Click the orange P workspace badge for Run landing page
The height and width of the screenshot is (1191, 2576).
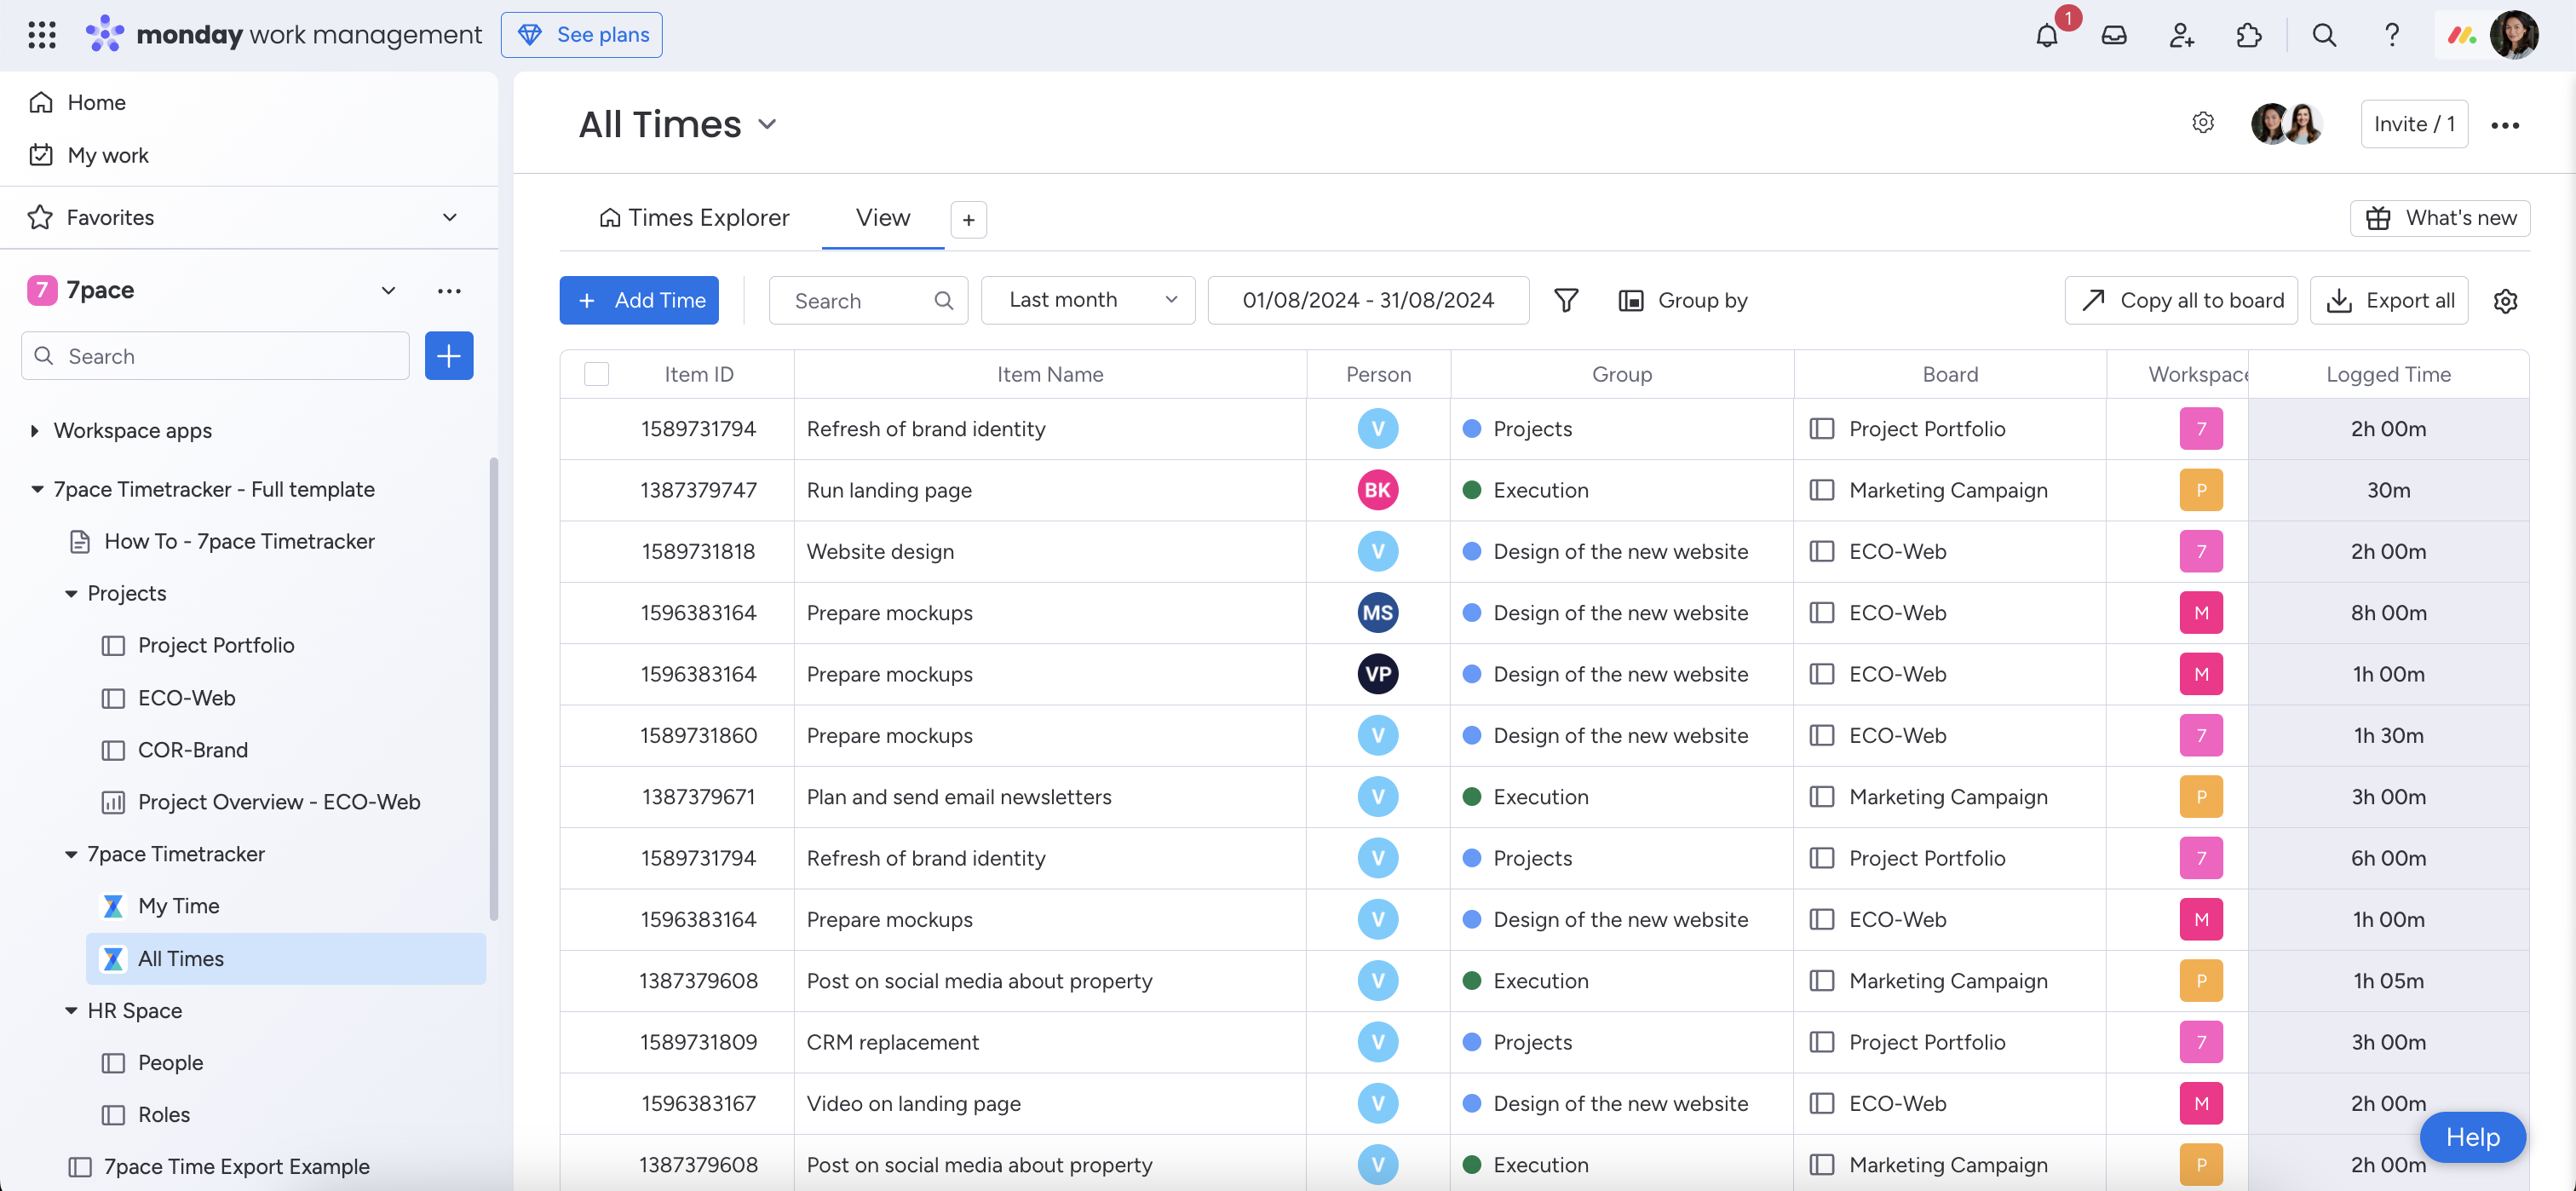2201,490
